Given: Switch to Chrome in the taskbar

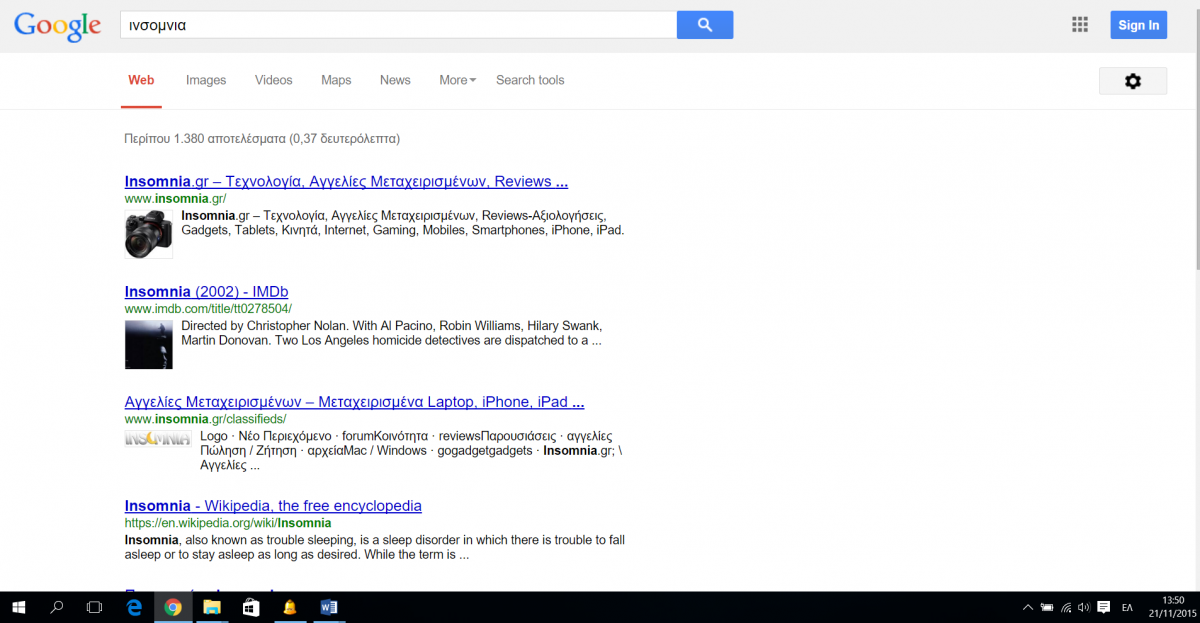Looking at the screenshot, I should 173,607.
